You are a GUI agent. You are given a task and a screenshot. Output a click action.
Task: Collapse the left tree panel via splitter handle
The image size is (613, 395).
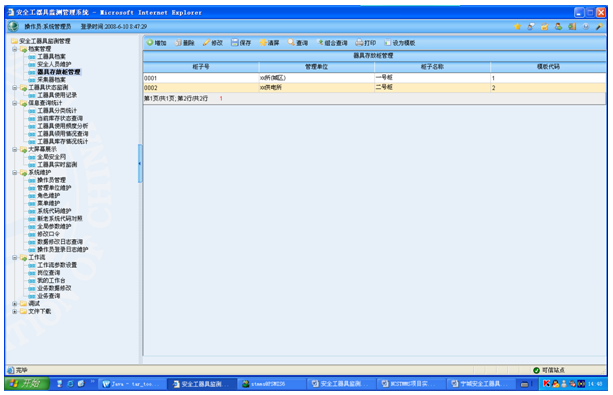140,163
